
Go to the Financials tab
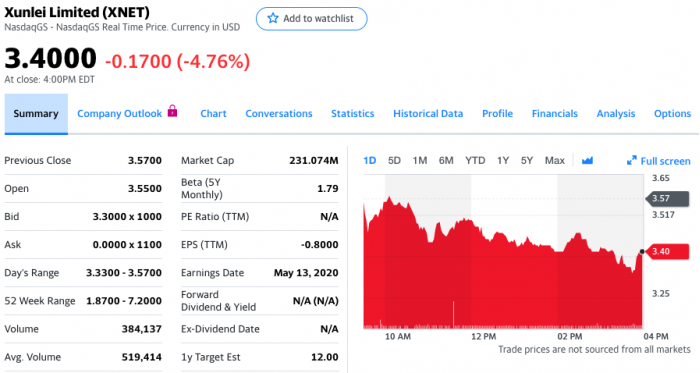(554, 114)
